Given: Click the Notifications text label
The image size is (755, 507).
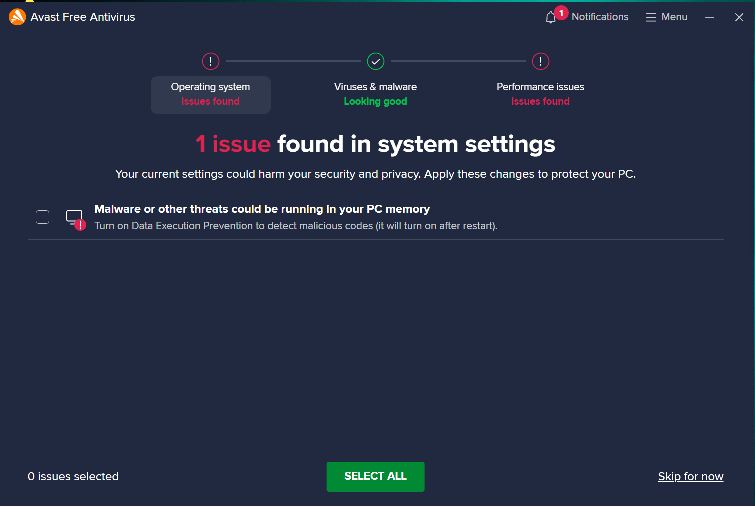Looking at the screenshot, I should coord(600,17).
